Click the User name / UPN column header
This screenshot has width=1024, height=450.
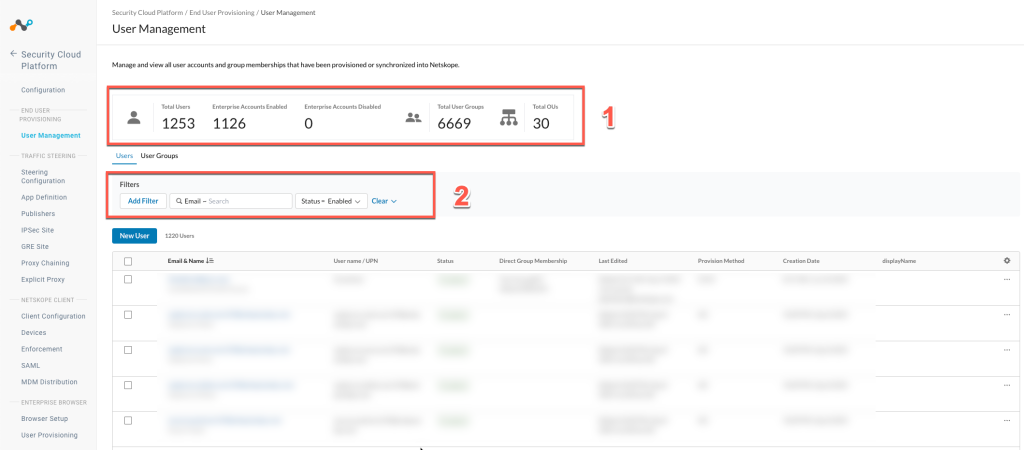[356, 261]
